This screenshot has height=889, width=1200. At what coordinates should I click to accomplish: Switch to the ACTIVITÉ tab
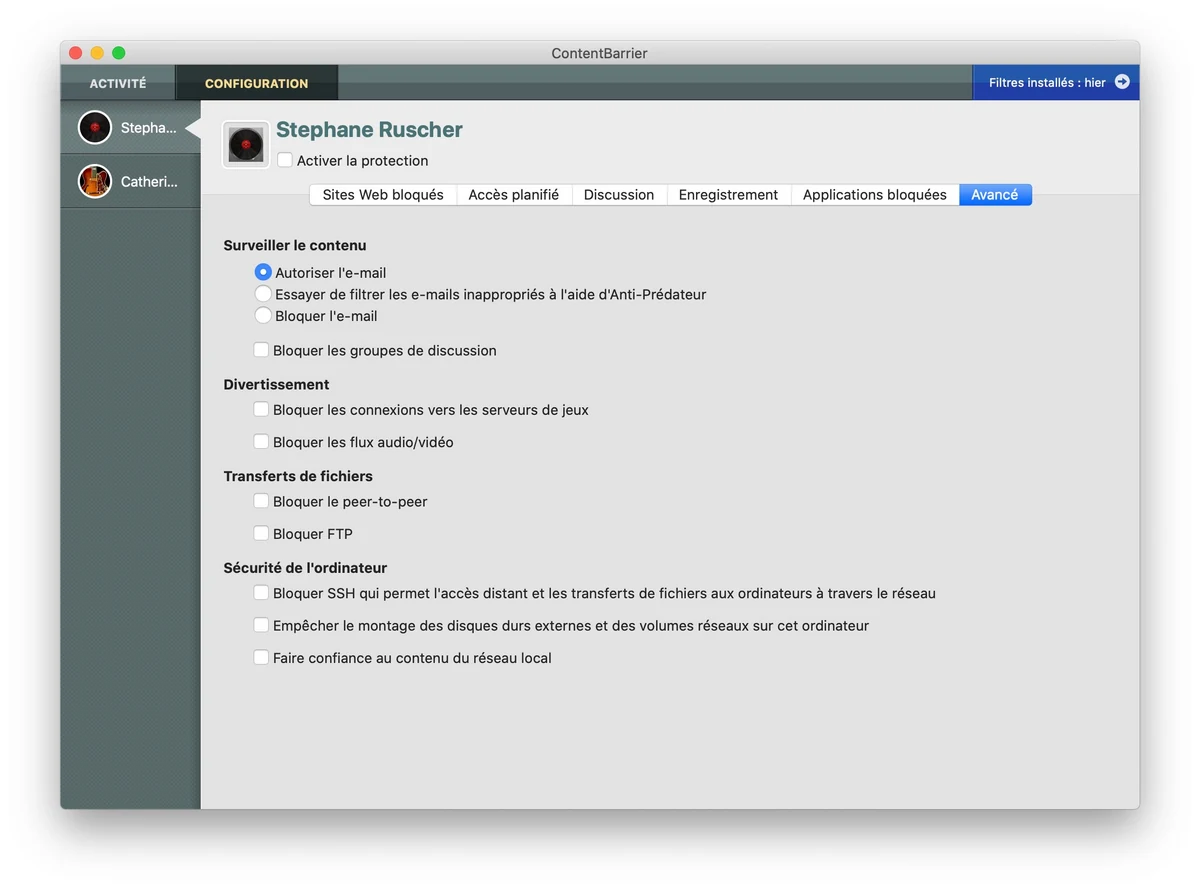click(118, 83)
